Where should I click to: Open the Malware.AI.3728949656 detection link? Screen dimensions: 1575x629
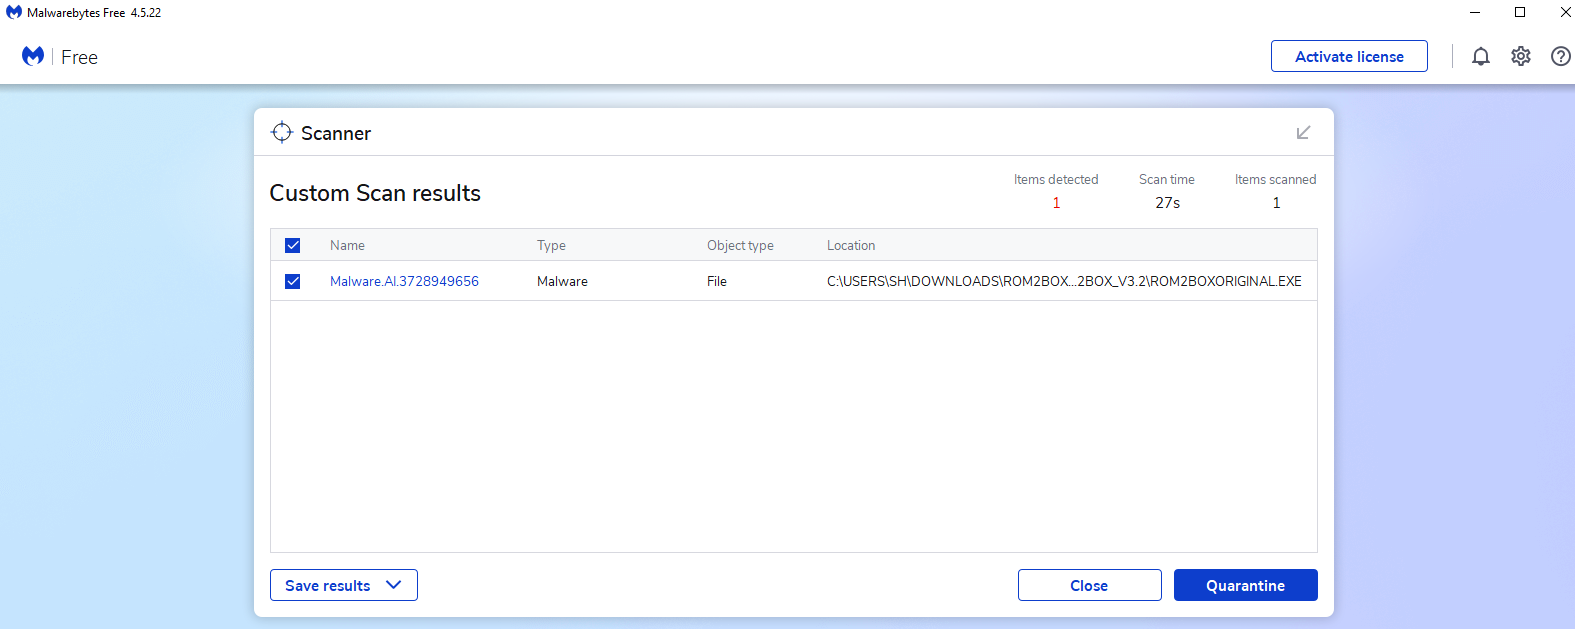(x=404, y=281)
